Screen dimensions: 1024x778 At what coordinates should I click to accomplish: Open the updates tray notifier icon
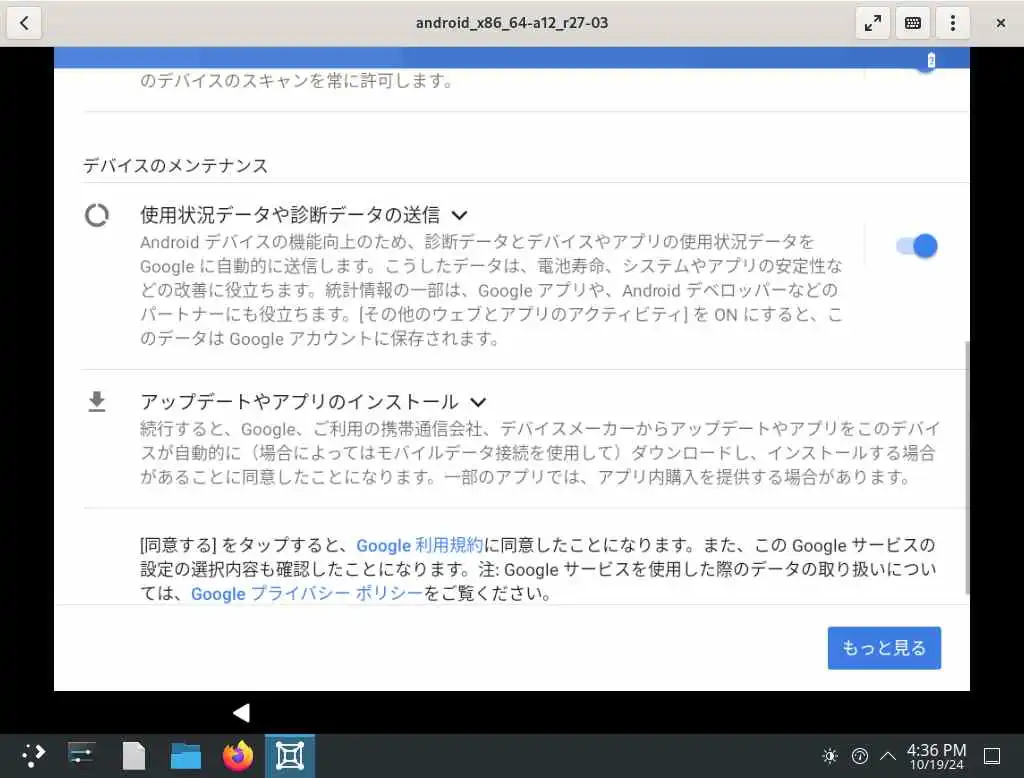pyautogui.click(x=859, y=756)
